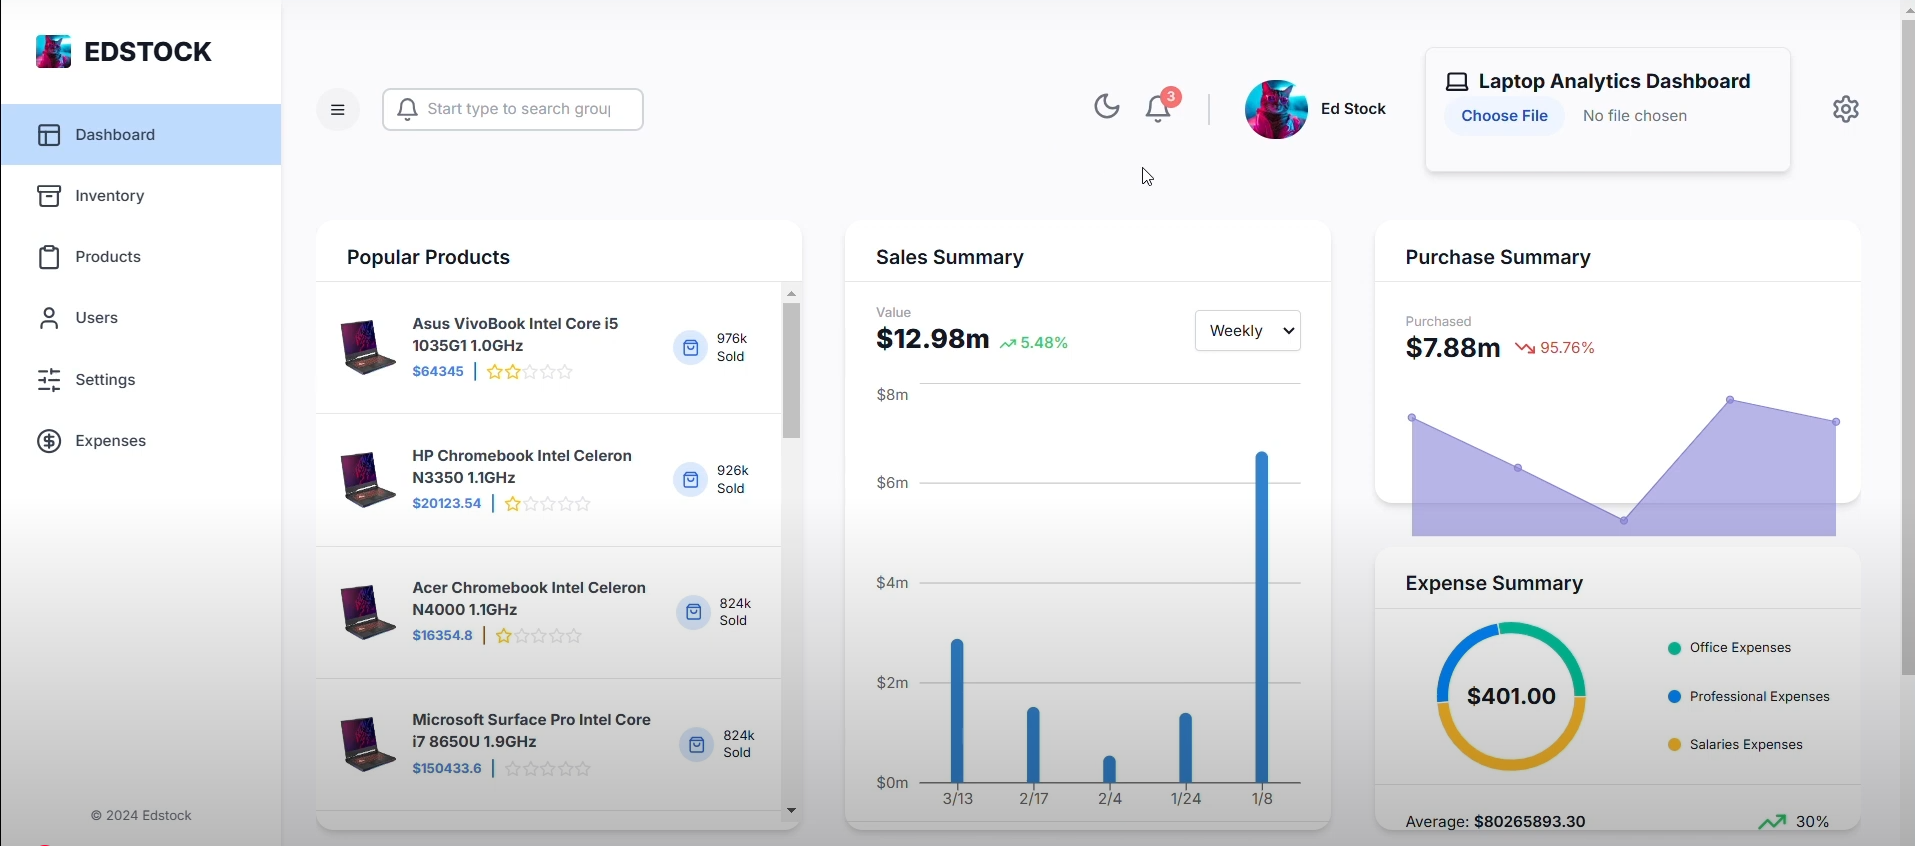Click the $150433.6 price
The height and width of the screenshot is (846, 1915).
click(447, 769)
